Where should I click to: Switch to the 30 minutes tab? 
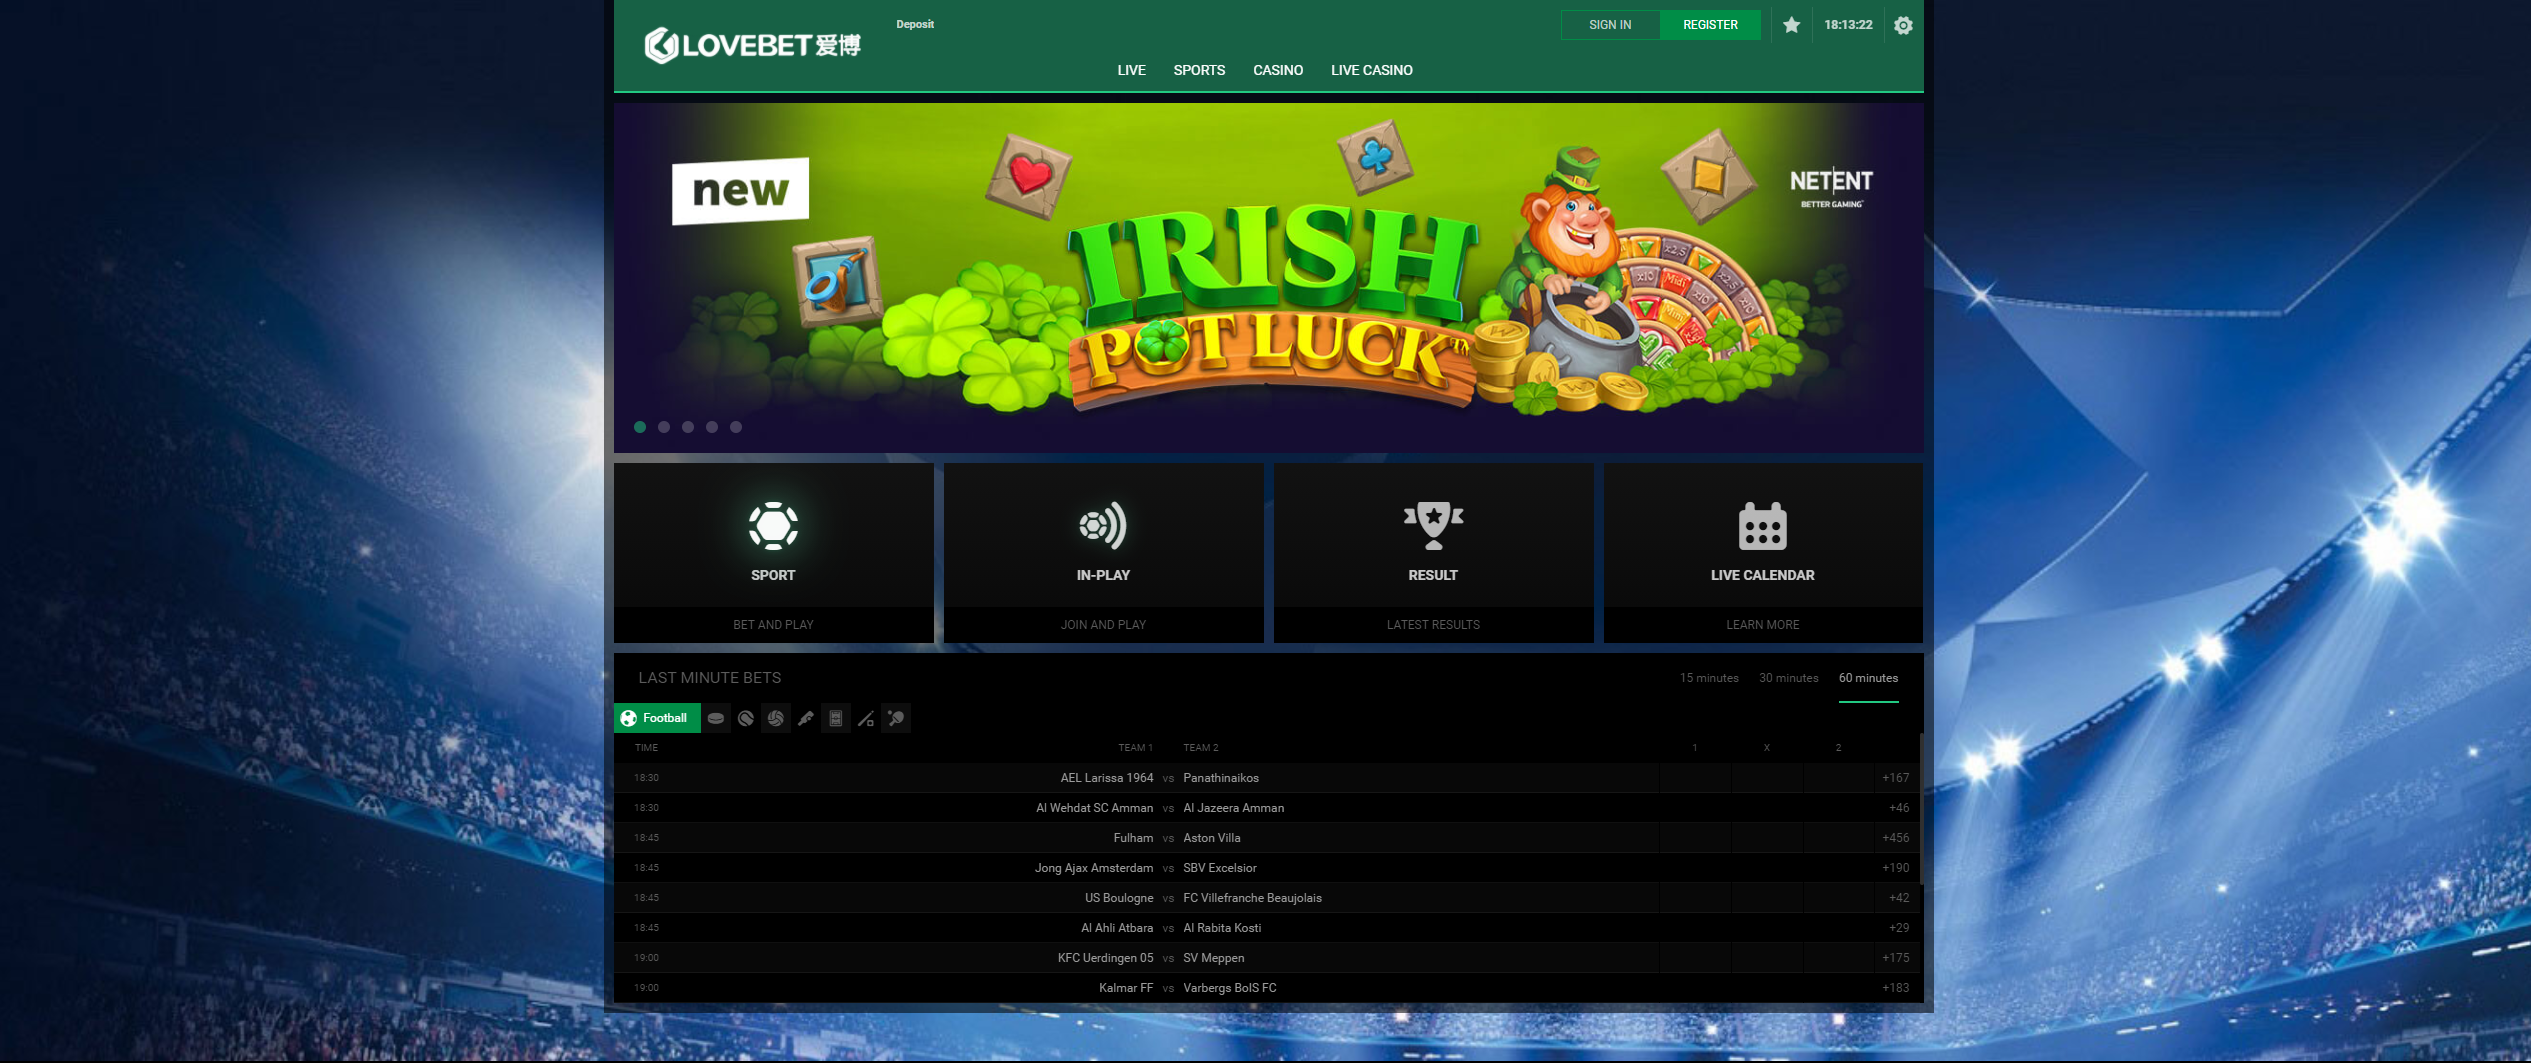[1789, 678]
